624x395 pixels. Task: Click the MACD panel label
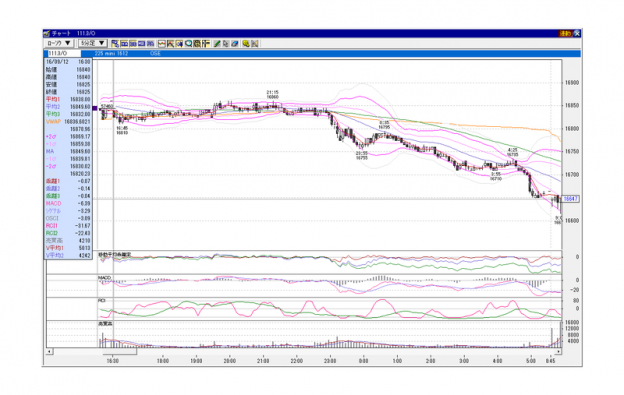[x=104, y=278]
